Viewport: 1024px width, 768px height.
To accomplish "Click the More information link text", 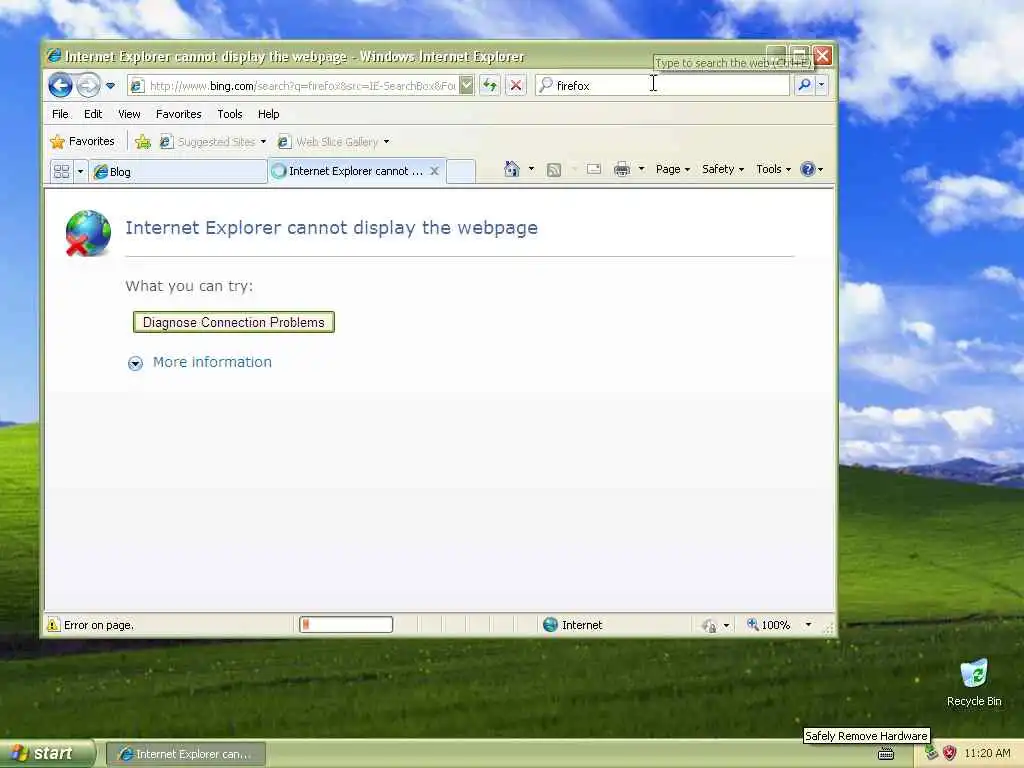I will (x=212, y=362).
